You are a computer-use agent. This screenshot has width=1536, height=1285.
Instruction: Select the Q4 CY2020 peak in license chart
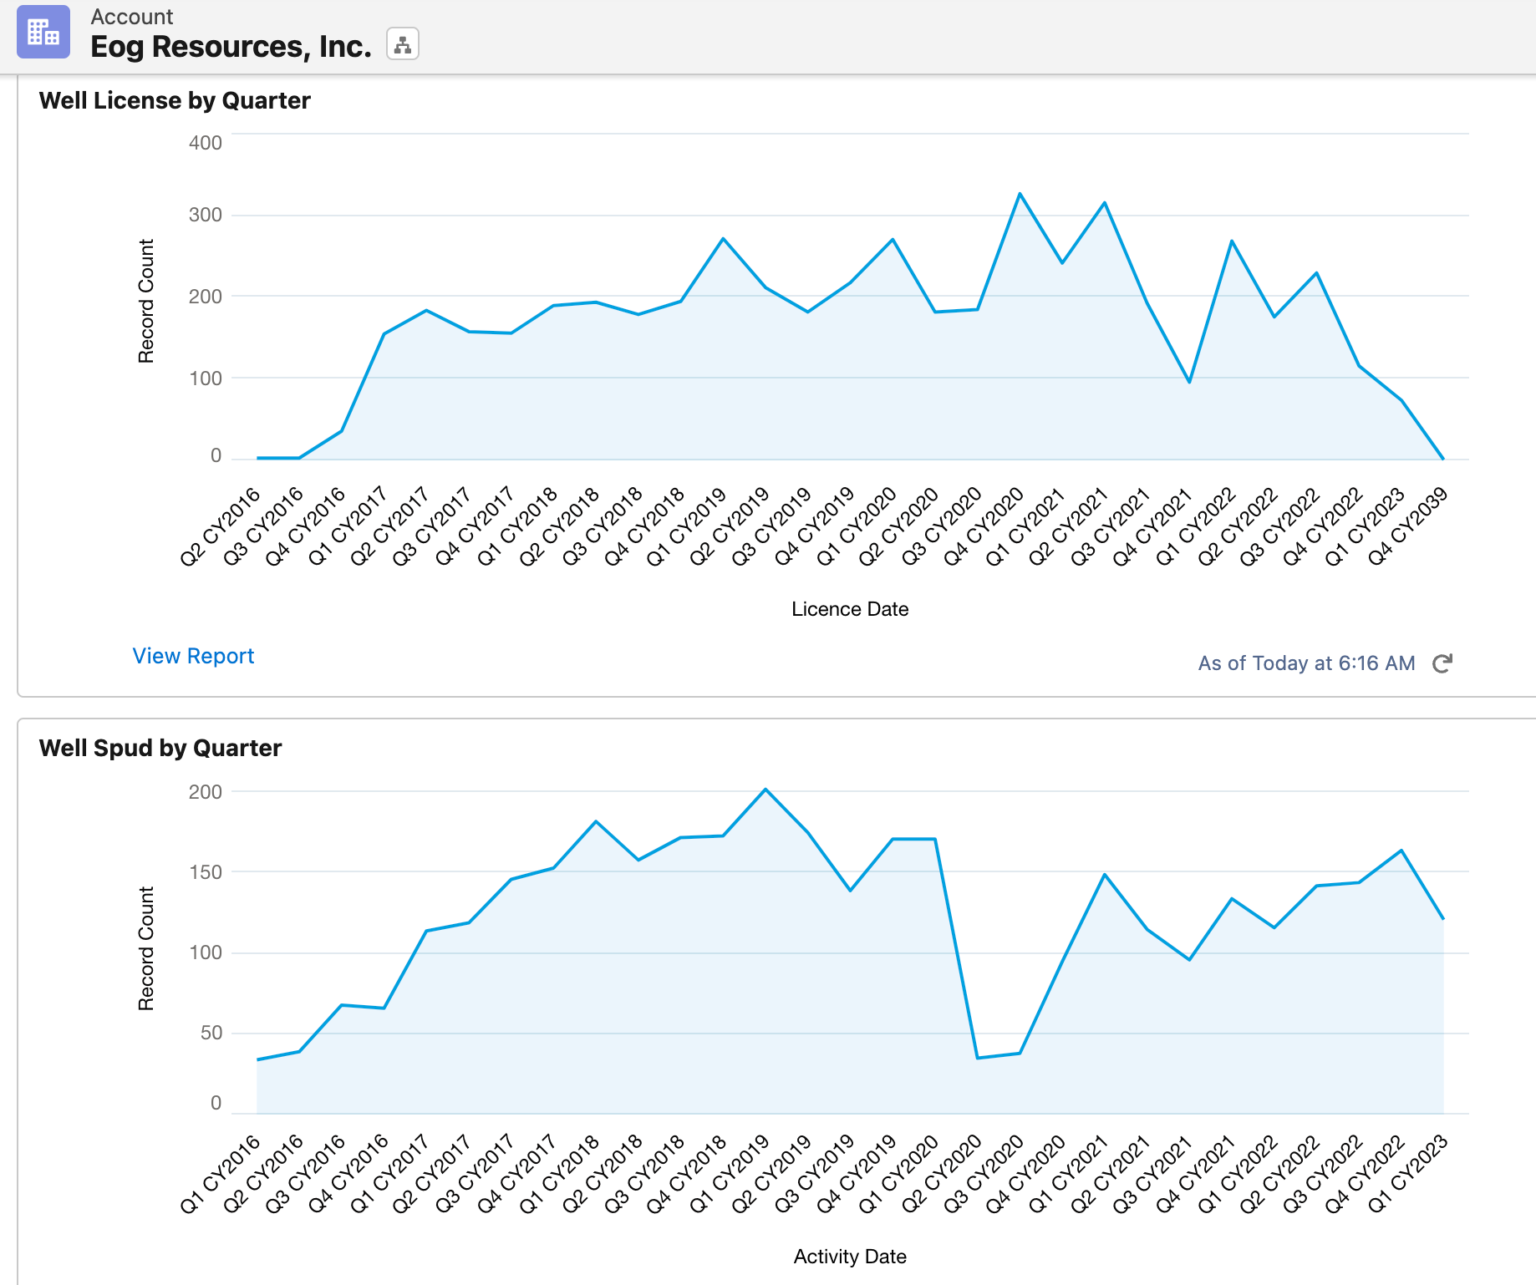point(1019,194)
